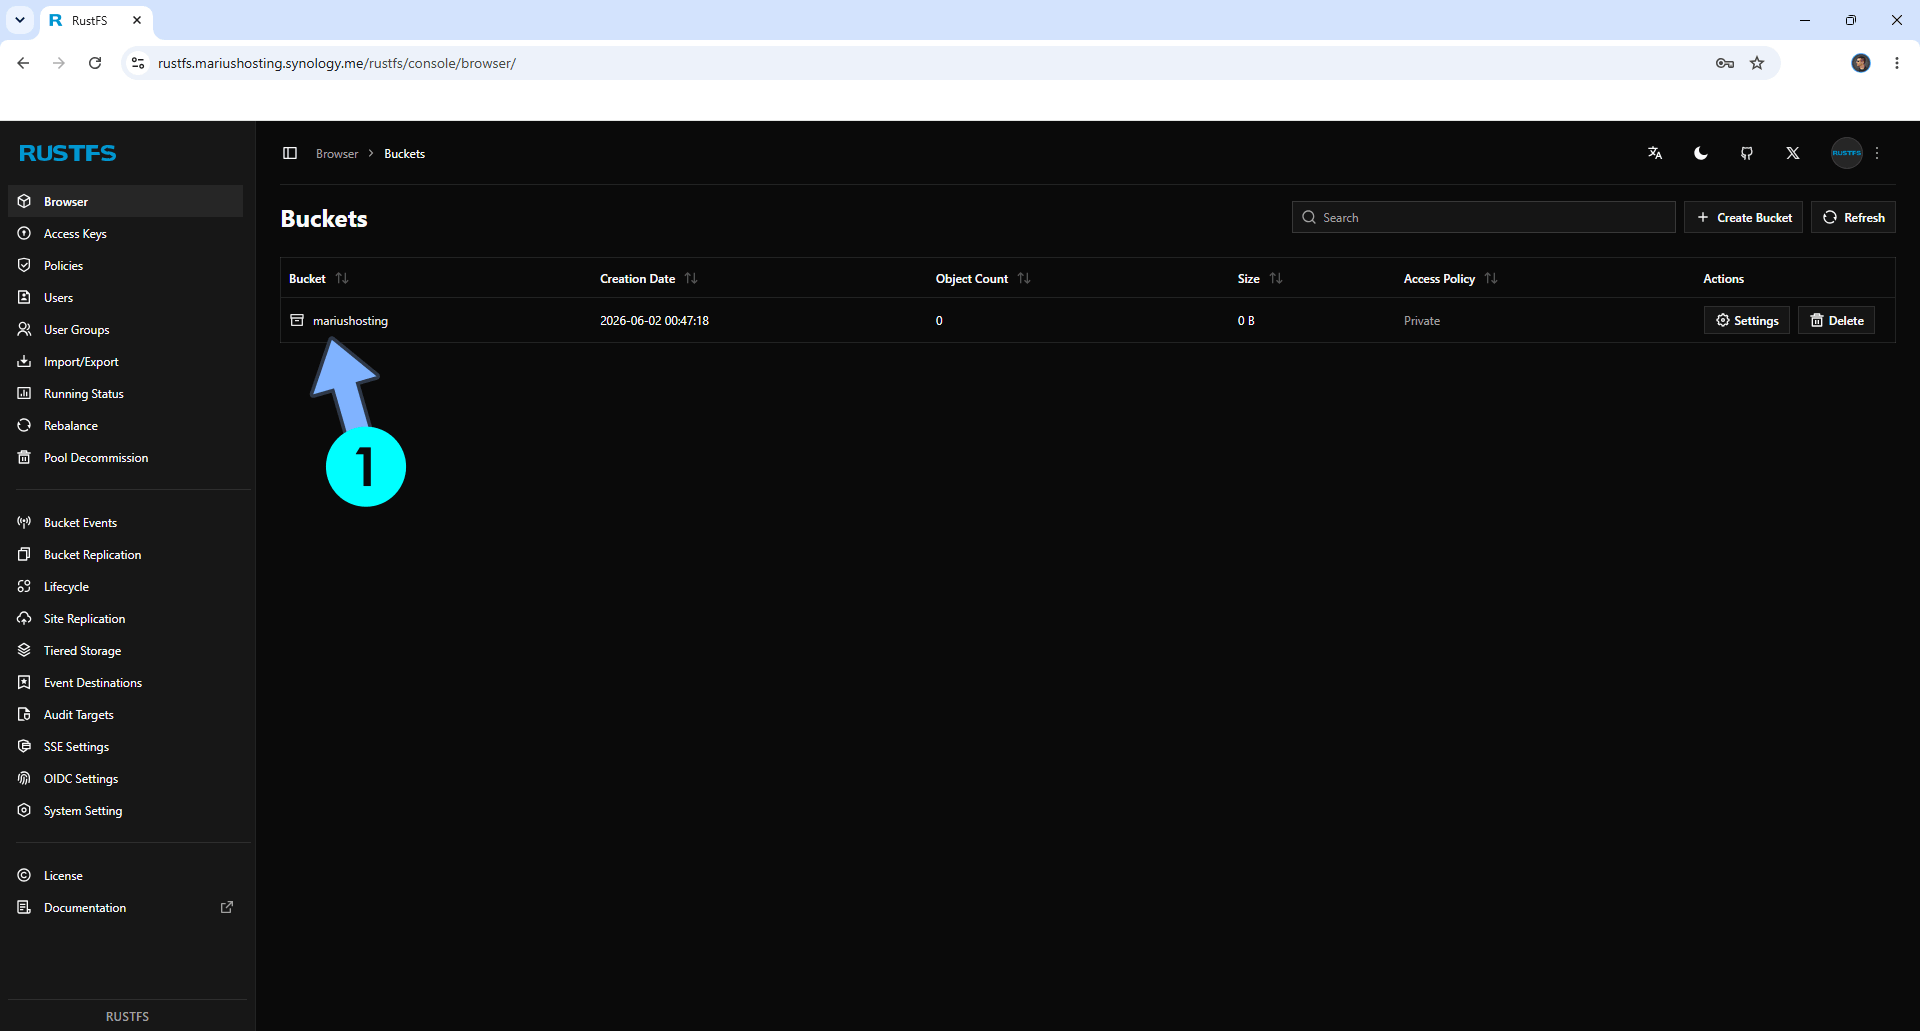Go back in browser history
The width and height of the screenshot is (1920, 1031).
click(x=23, y=63)
